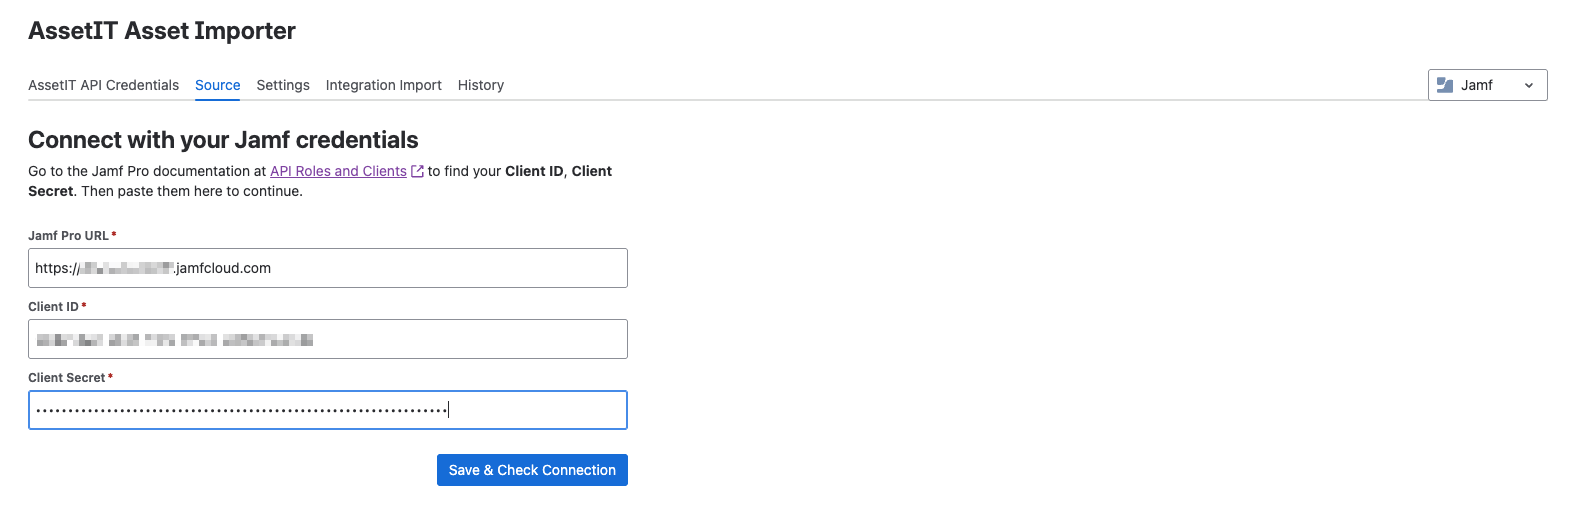
Task: Click the Jamf Pro documentation instruction text
Action: click(148, 171)
